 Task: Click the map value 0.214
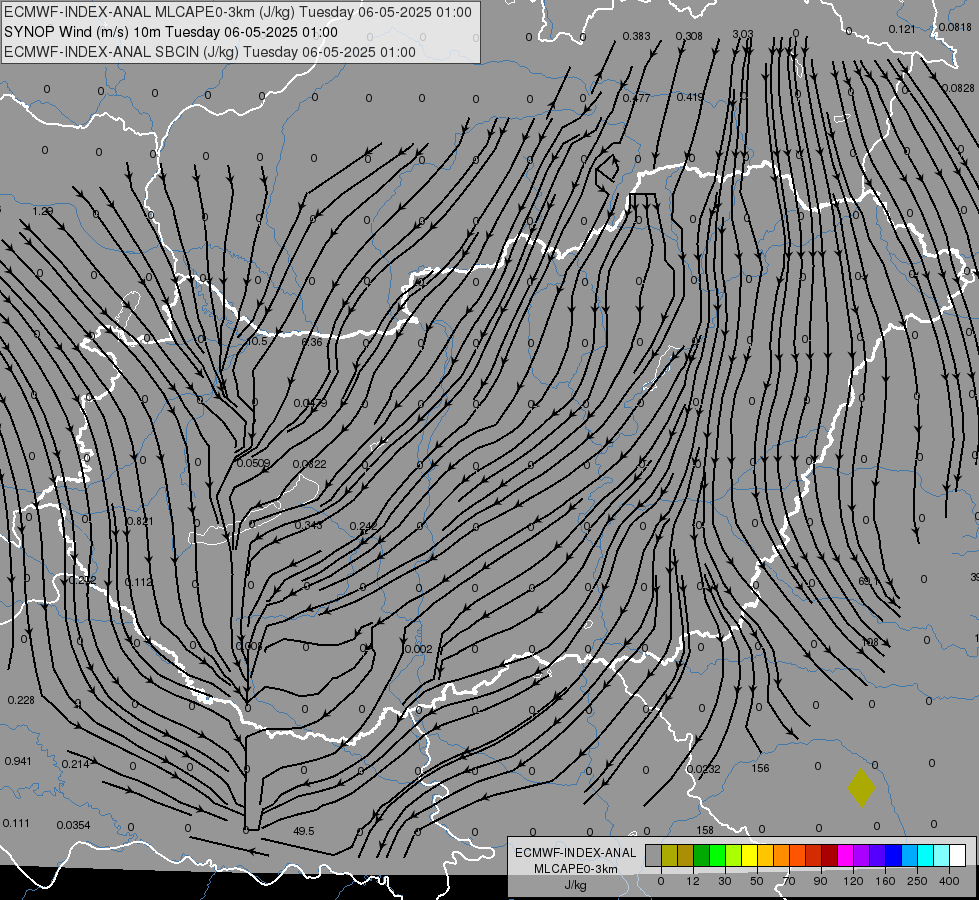tap(76, 764)
